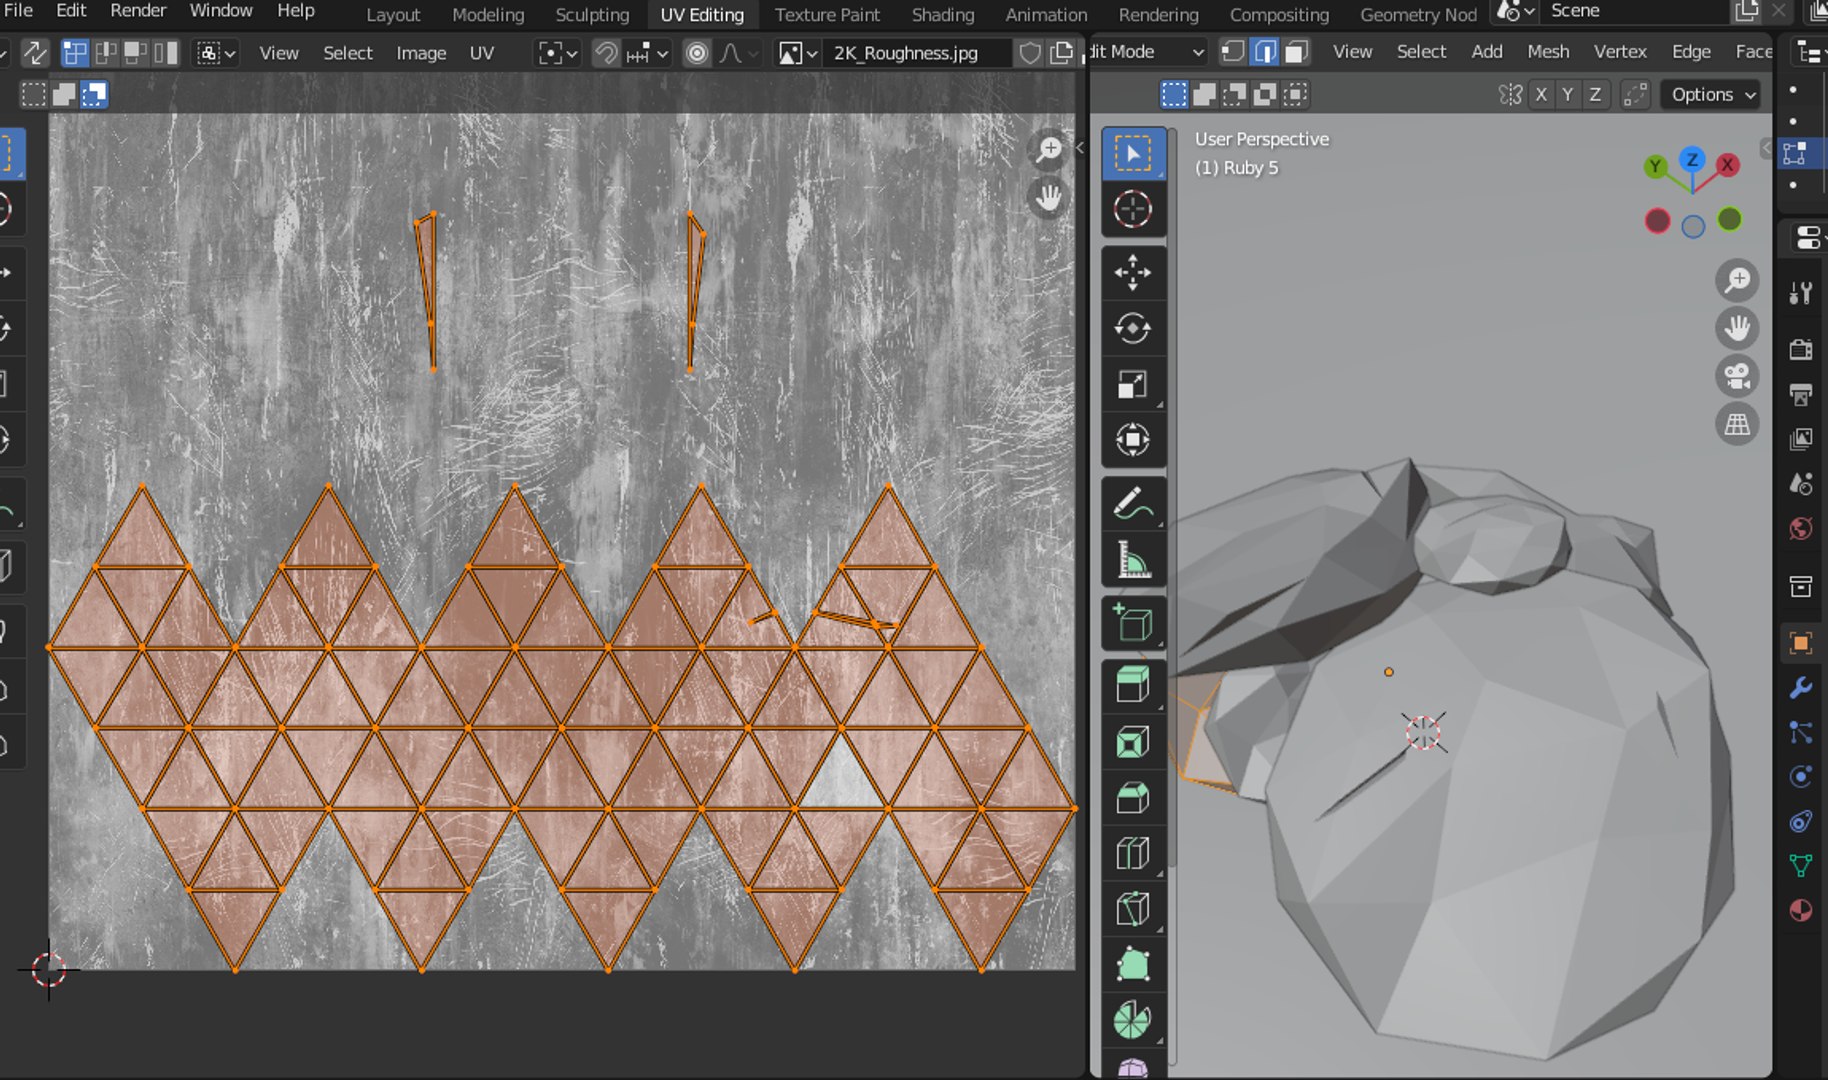Switch to orthographic grid view icon
1828x1080 pixels.
[1737, 424]
